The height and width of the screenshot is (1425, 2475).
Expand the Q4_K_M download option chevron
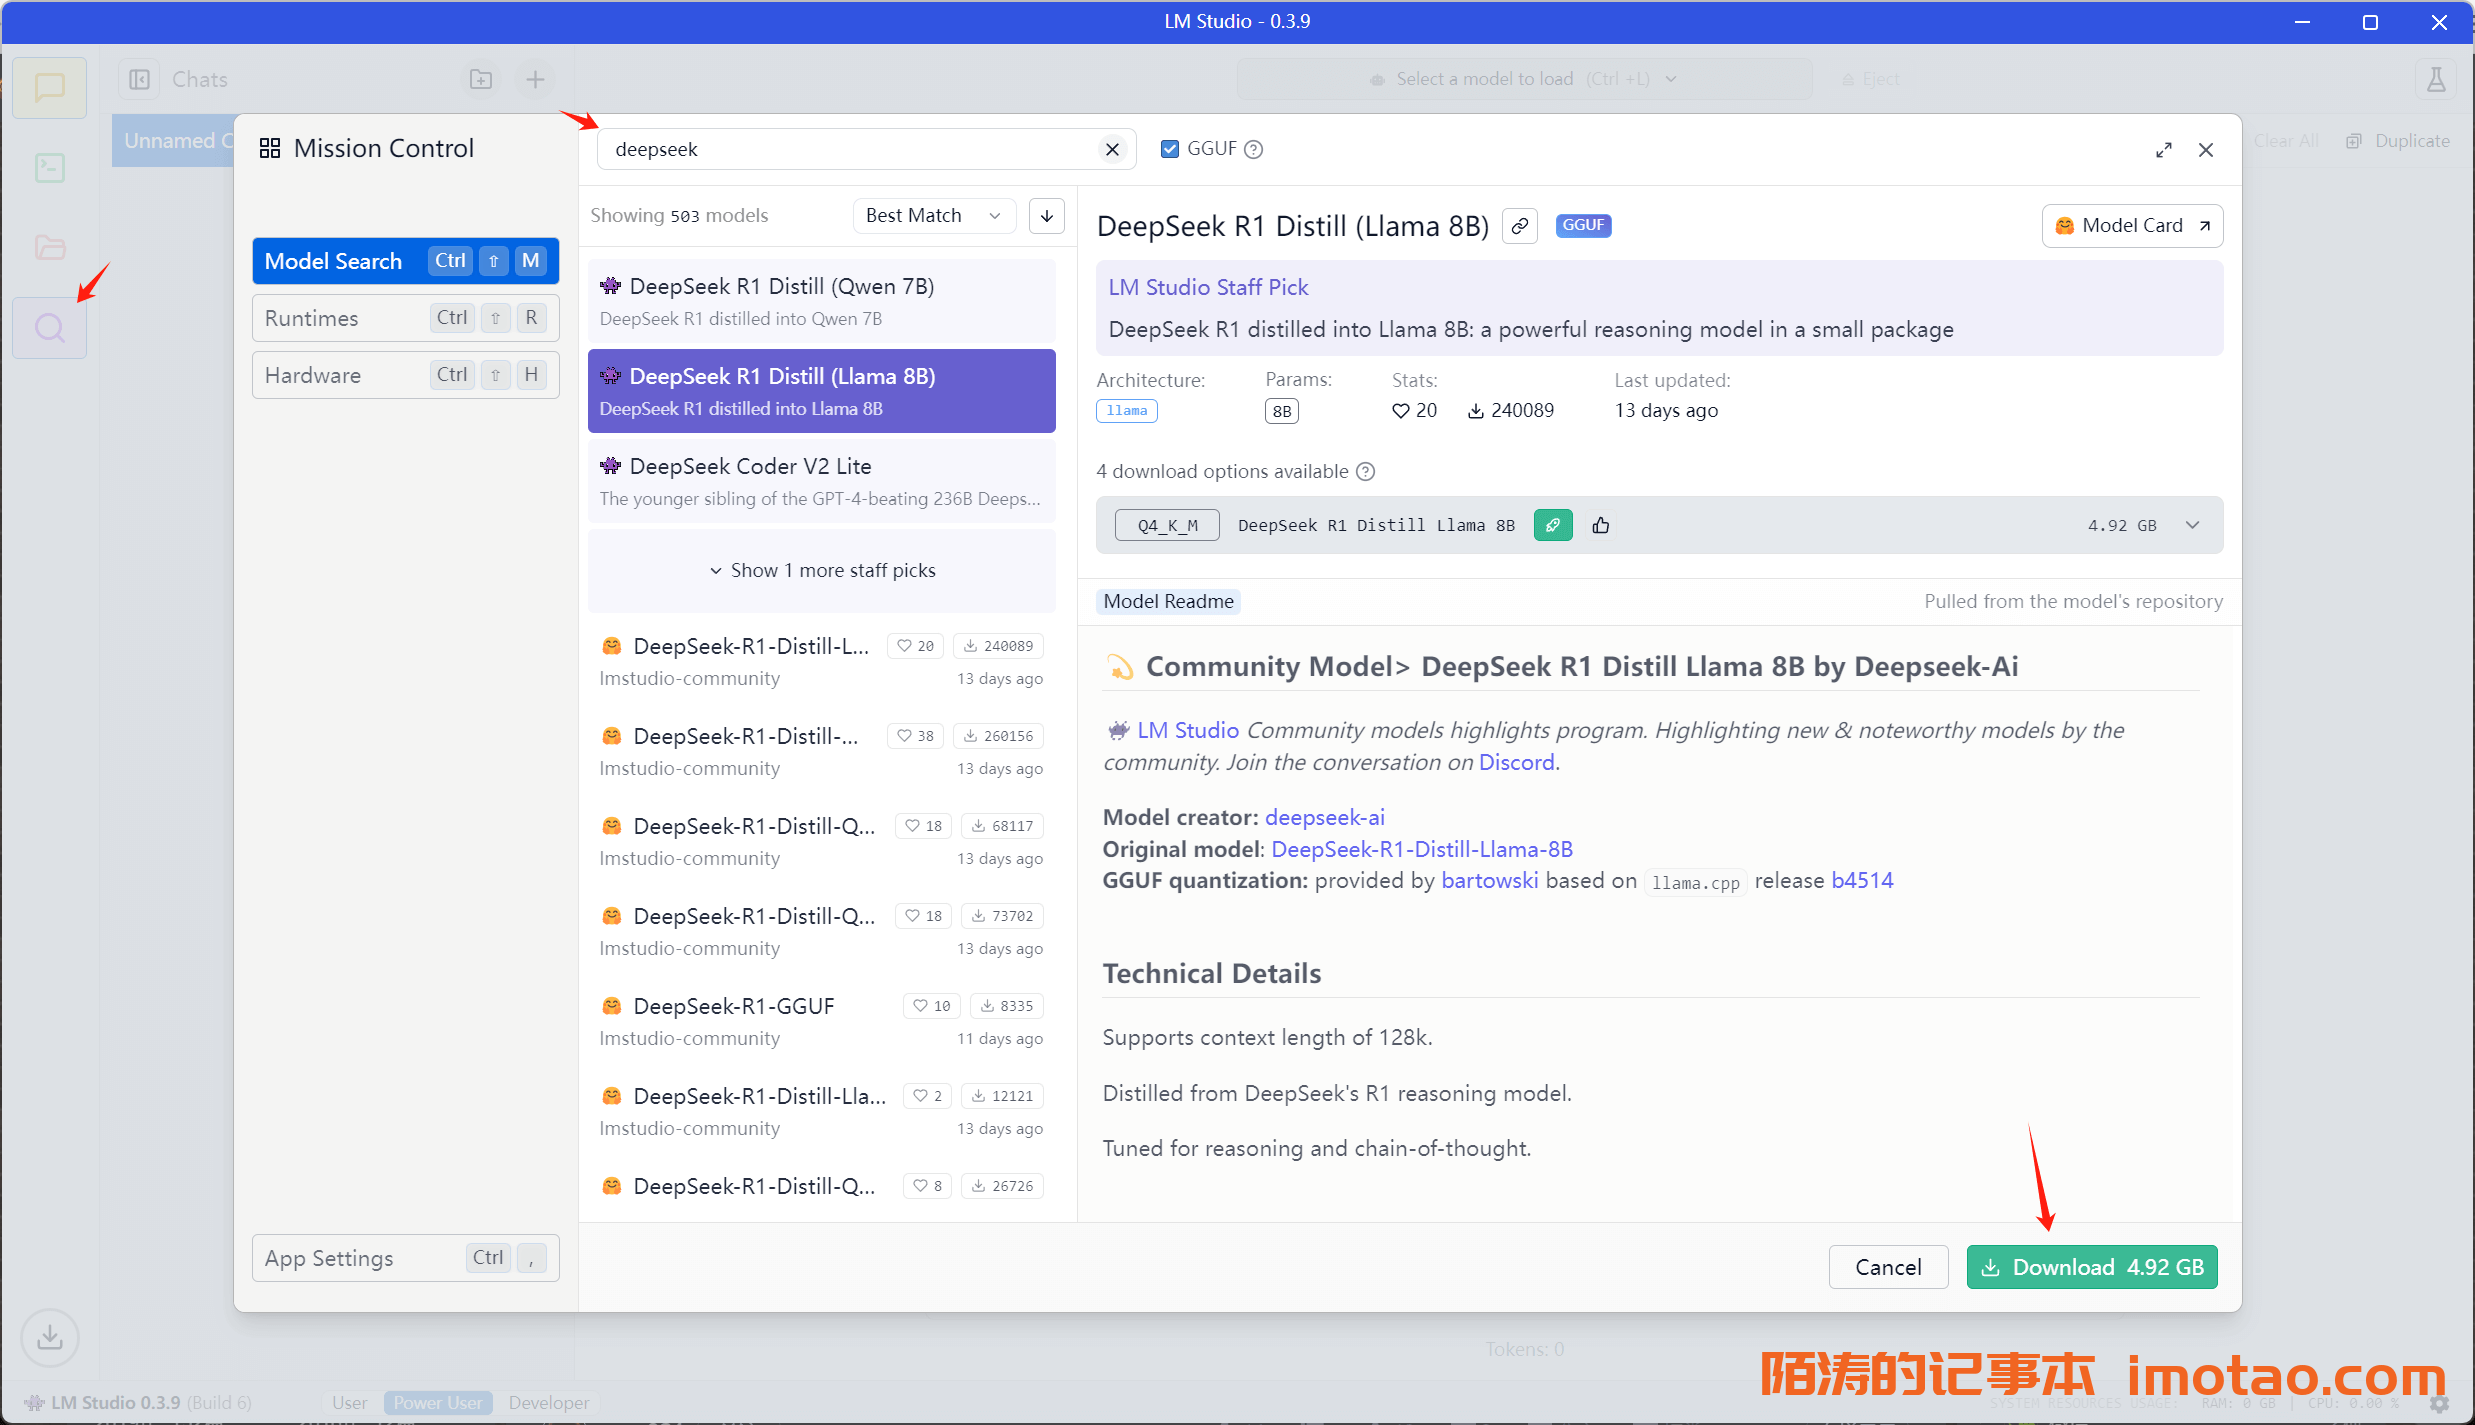2192,525
